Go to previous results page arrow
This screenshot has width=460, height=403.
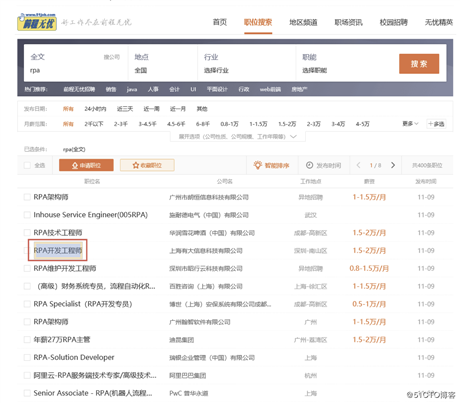point(358,165)
